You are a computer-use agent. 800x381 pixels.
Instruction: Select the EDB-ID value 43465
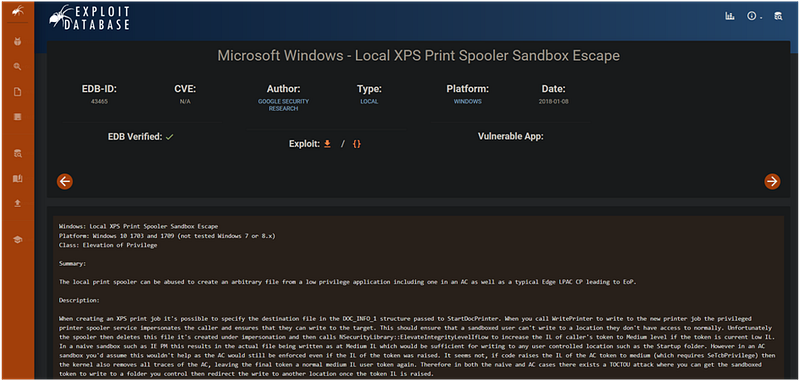click(99, 101)
